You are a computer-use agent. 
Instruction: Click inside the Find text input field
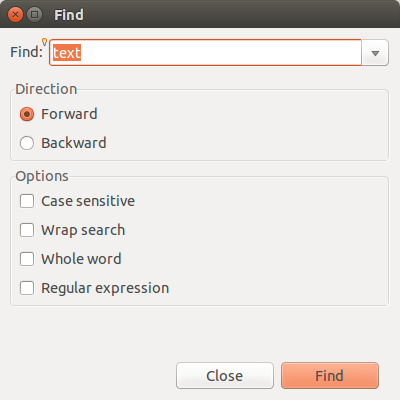click(205, 53)
